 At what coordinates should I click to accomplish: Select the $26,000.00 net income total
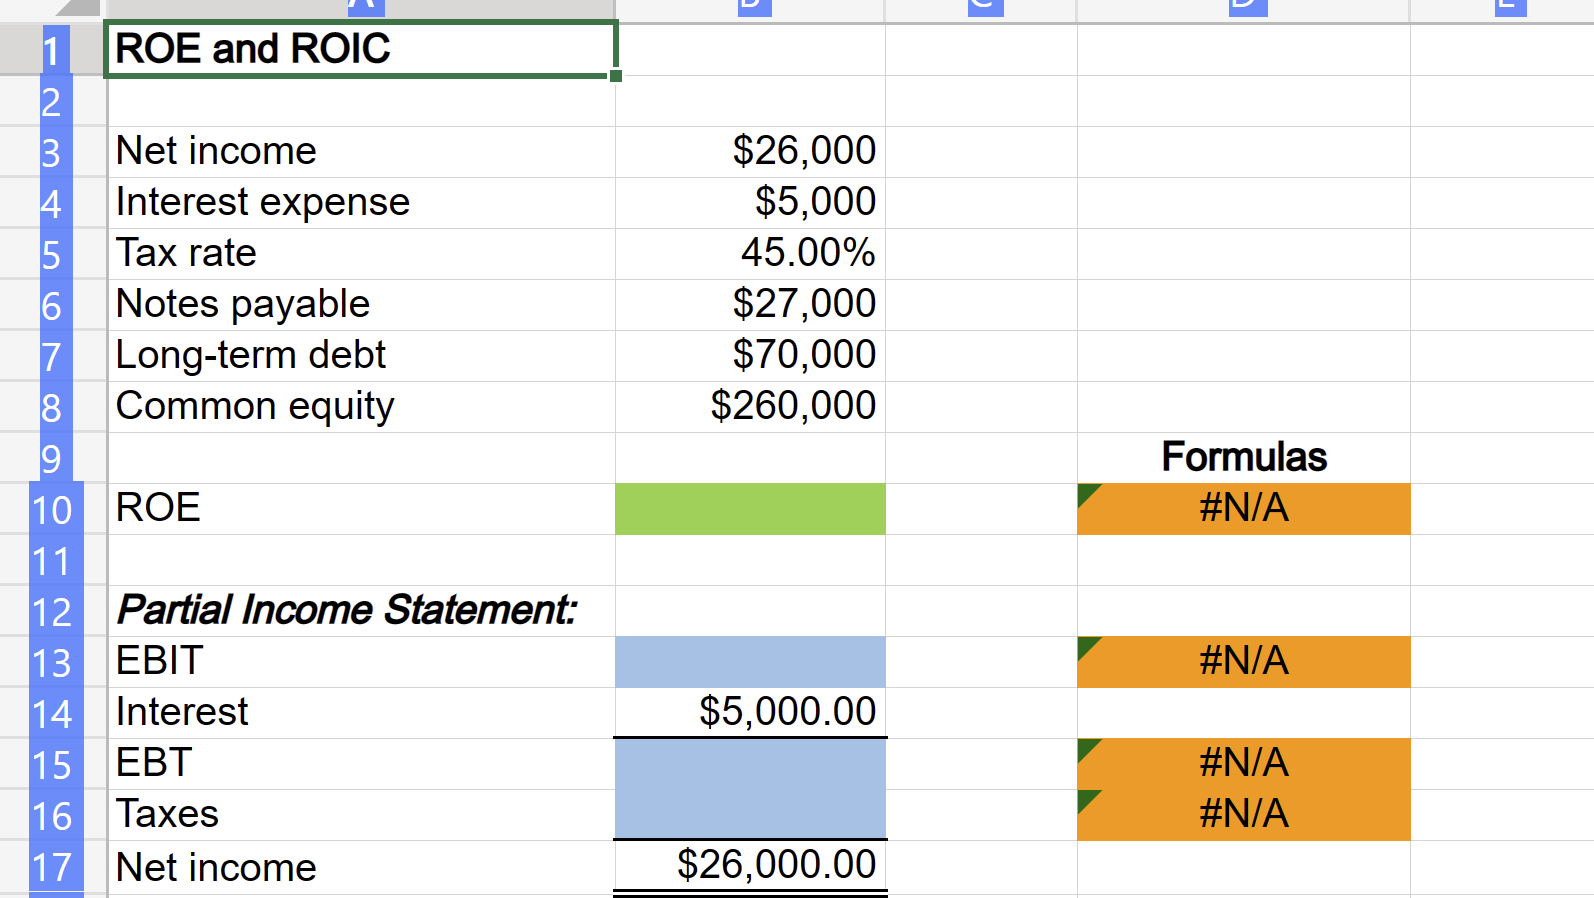coord(750,866)
